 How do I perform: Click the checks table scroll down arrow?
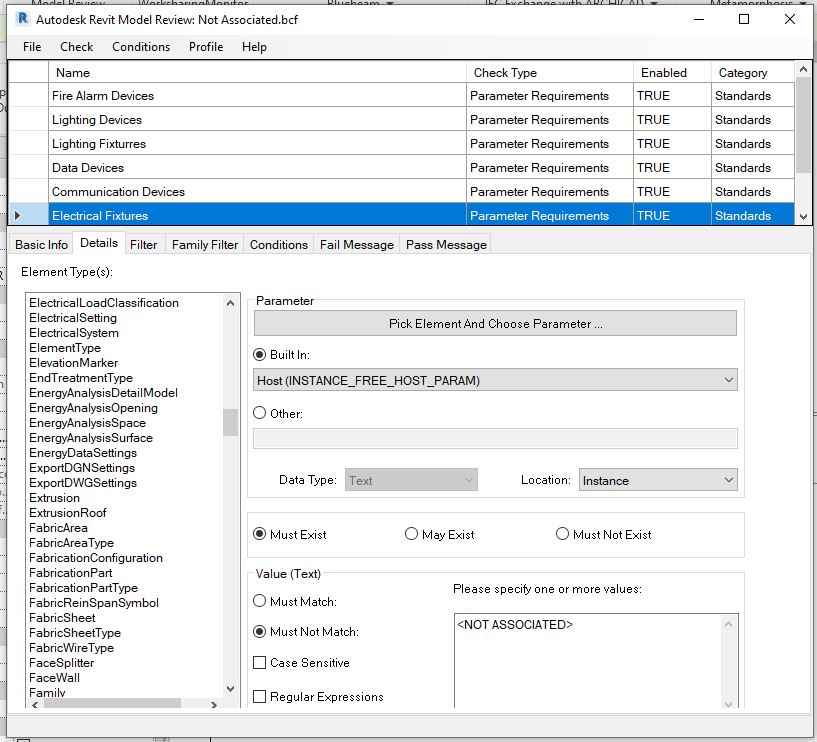(x=803, y=217)
